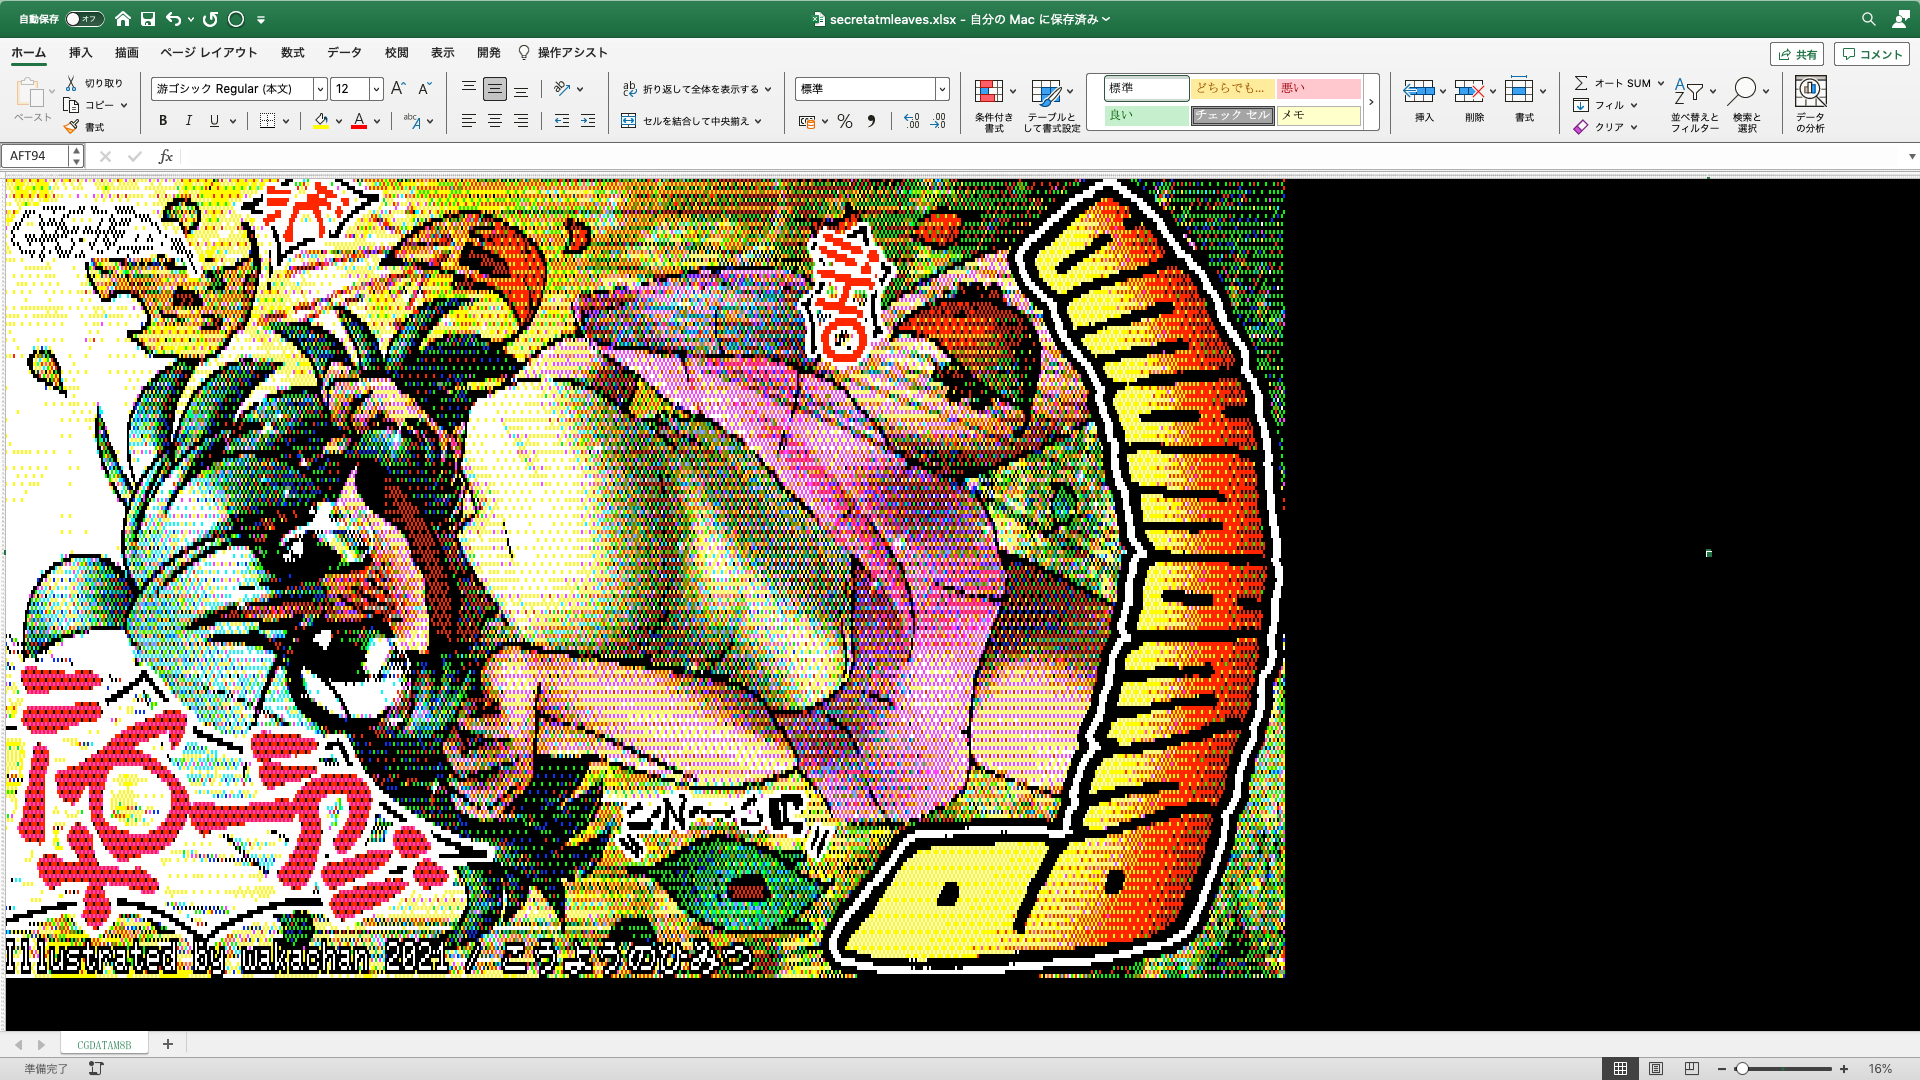Add a new sheet with plus button
This screenshot has height=1080, width=1920.
[x=168, y=1045]
